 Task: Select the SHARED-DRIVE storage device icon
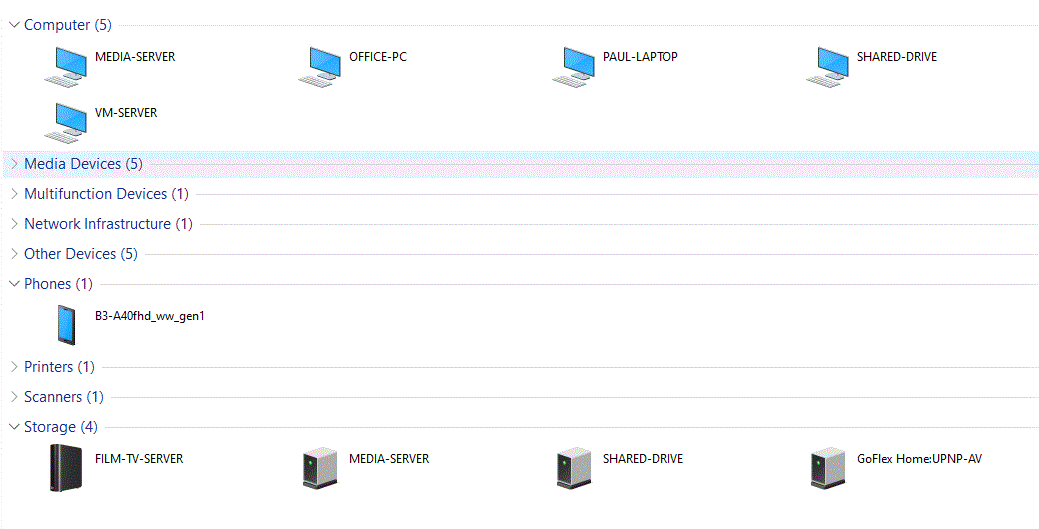click(x=574, y=468)
